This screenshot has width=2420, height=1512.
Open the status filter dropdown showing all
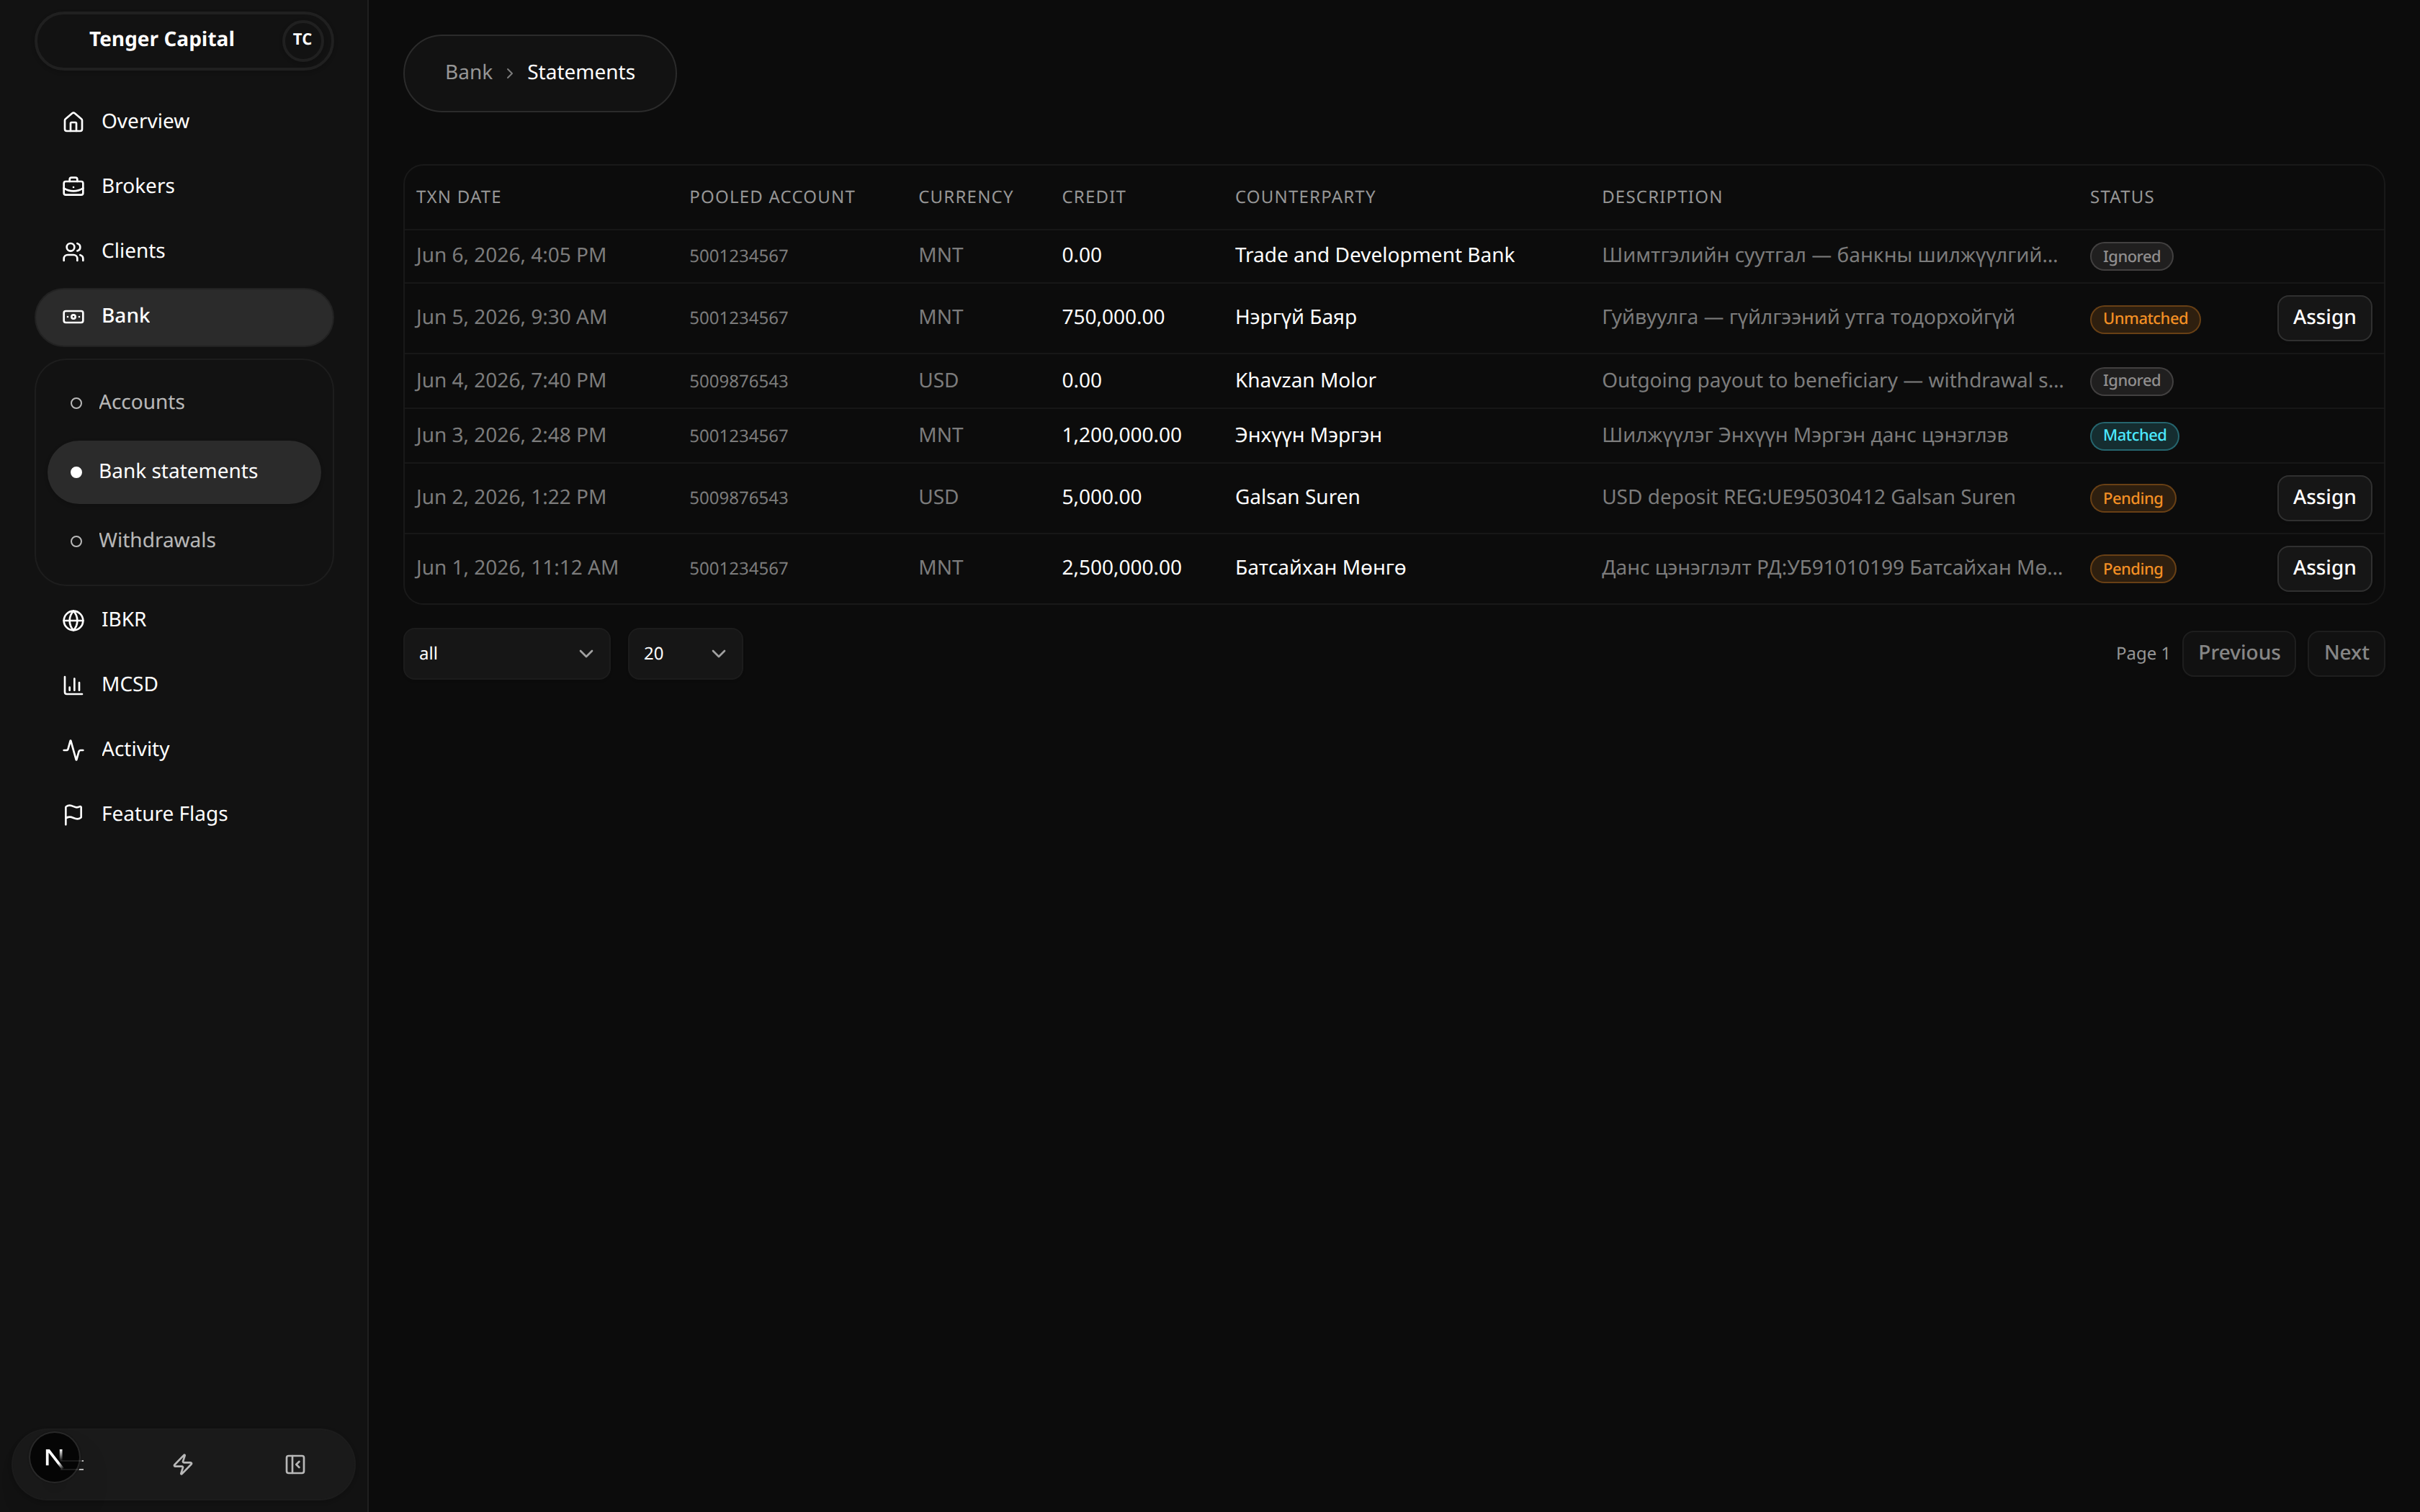coord(506,654)
